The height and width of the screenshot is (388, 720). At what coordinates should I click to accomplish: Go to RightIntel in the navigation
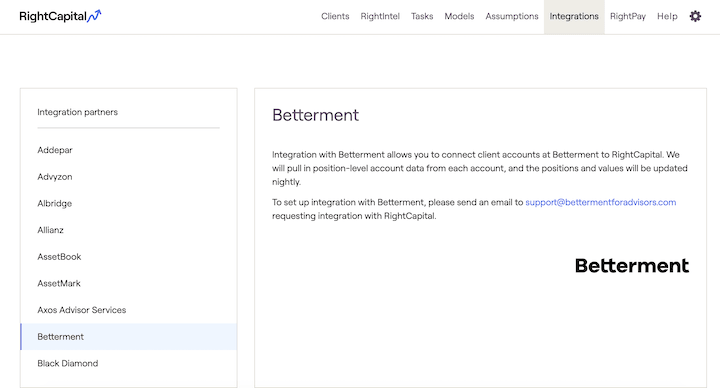380,16
